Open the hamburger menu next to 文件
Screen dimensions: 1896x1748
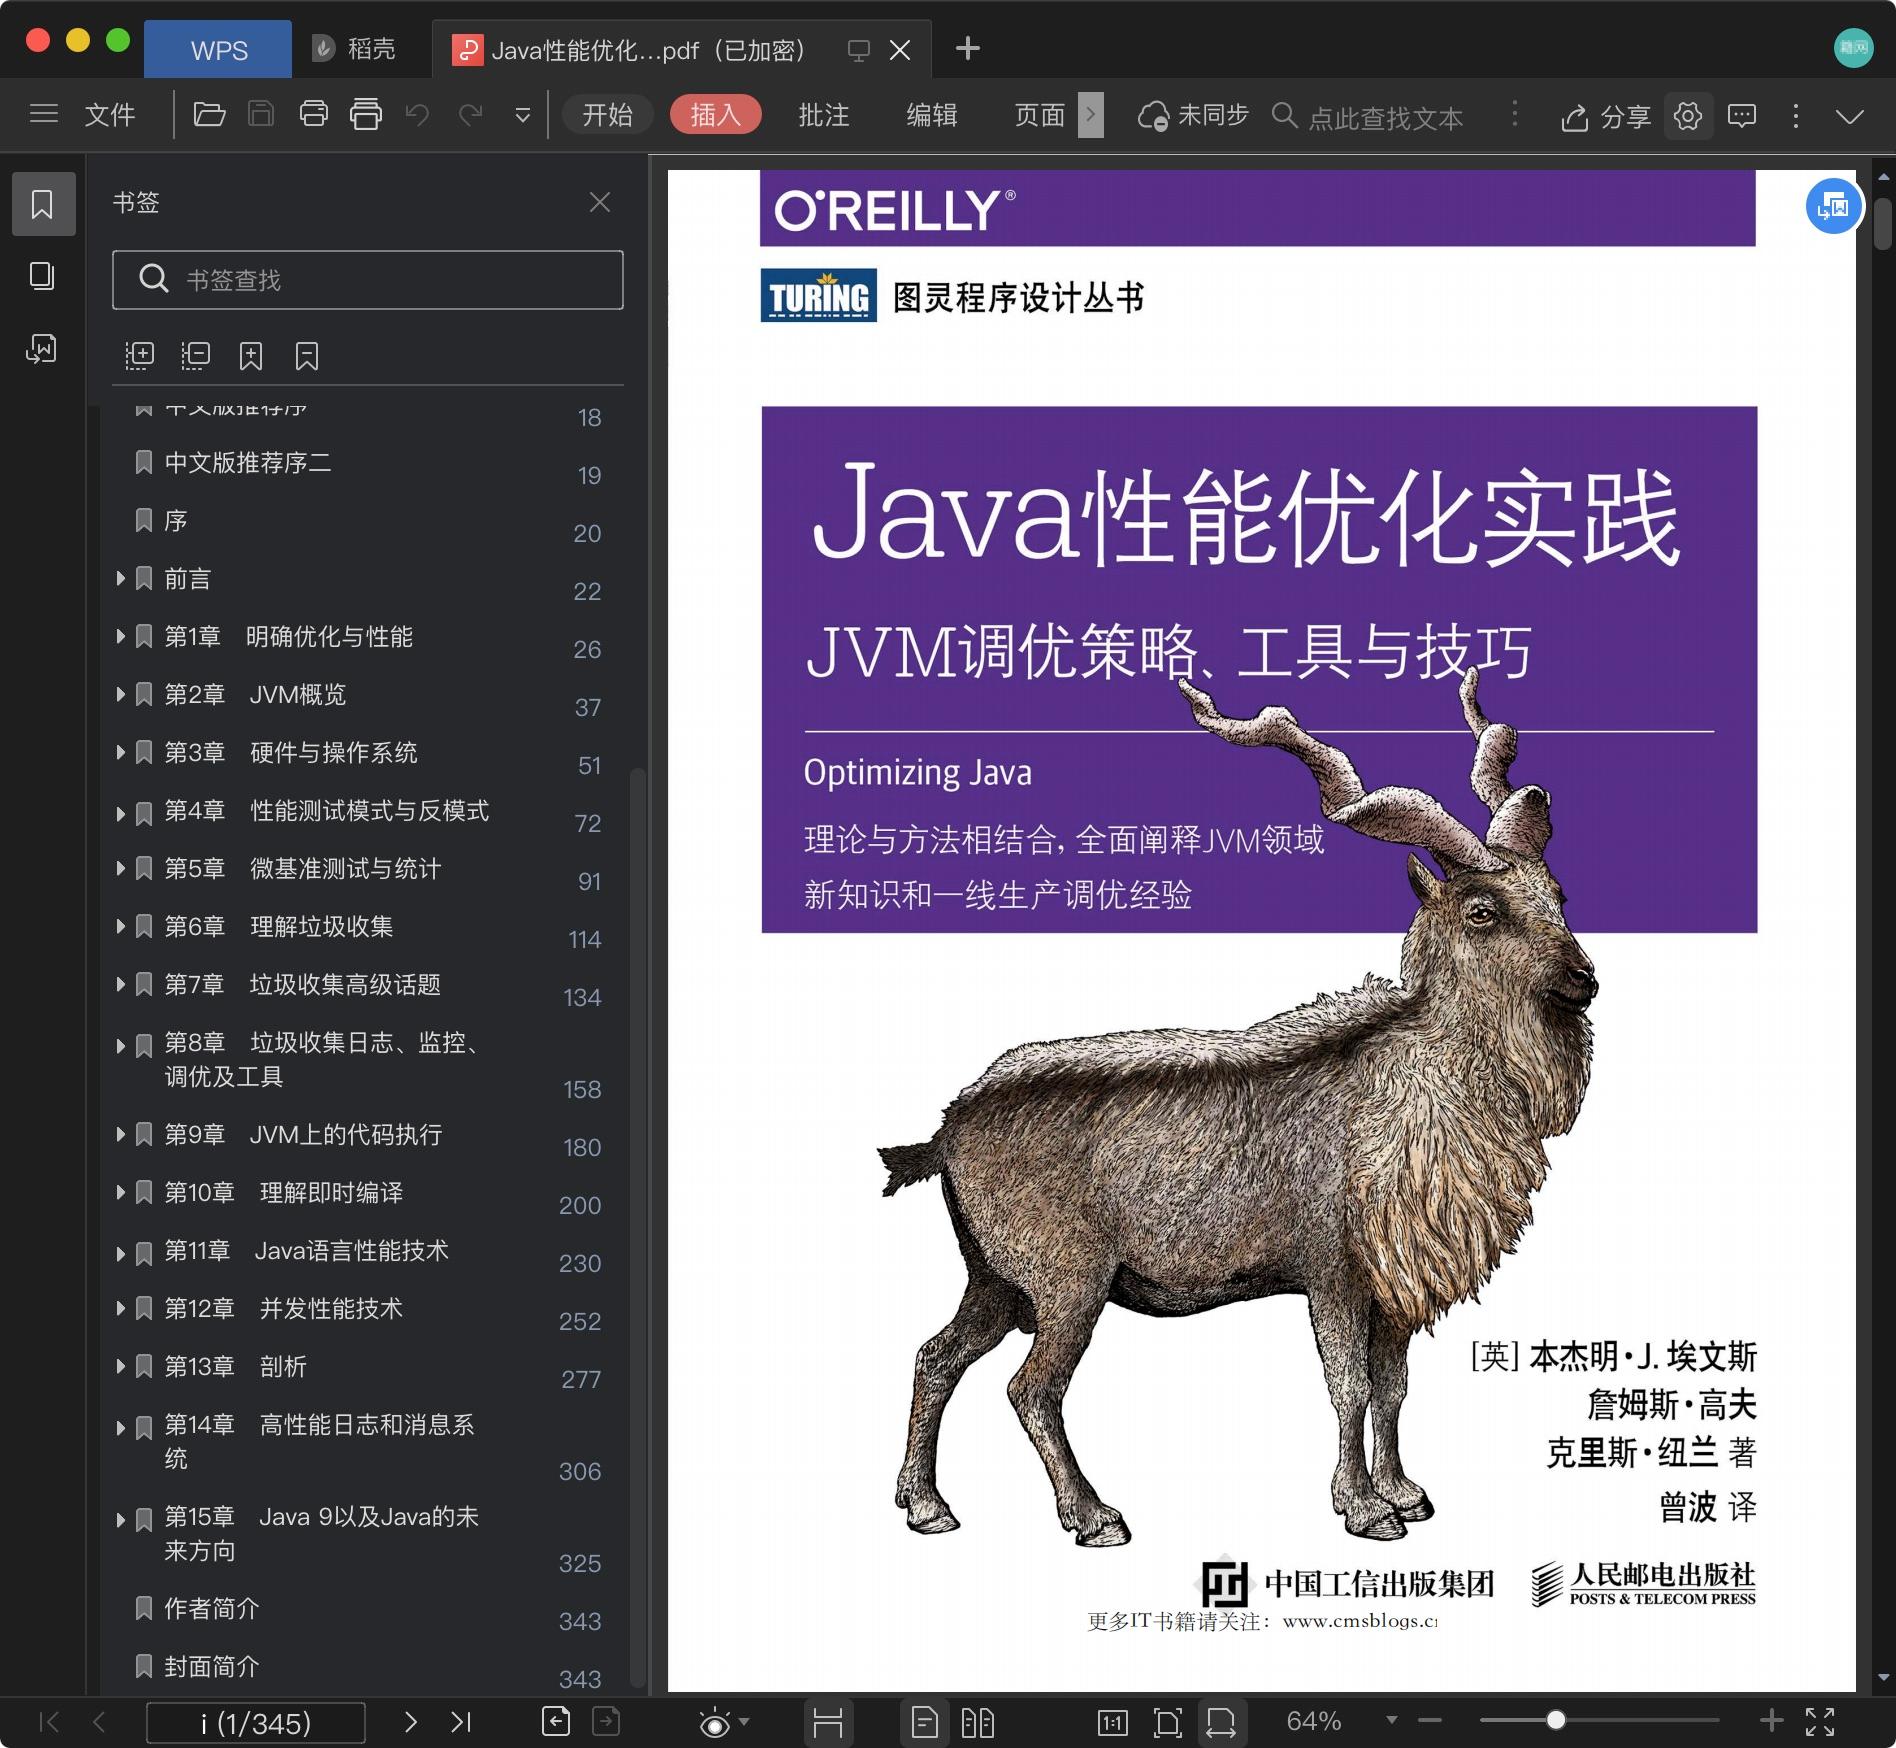pos(44,114)
